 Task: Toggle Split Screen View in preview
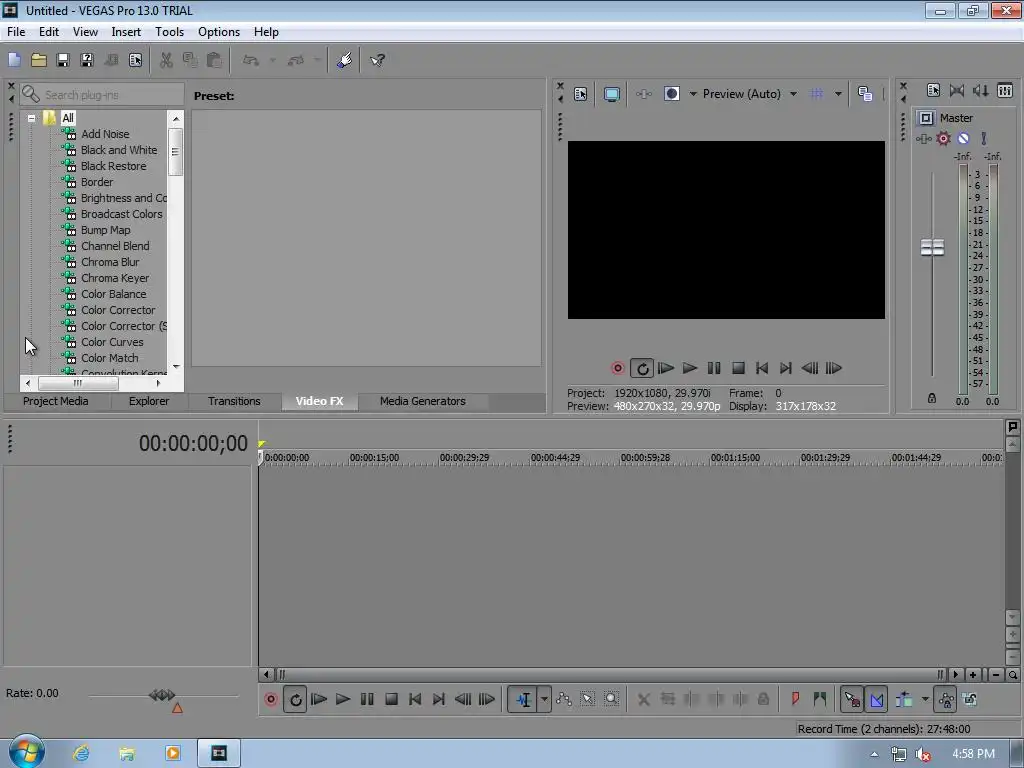pos(671,94)
